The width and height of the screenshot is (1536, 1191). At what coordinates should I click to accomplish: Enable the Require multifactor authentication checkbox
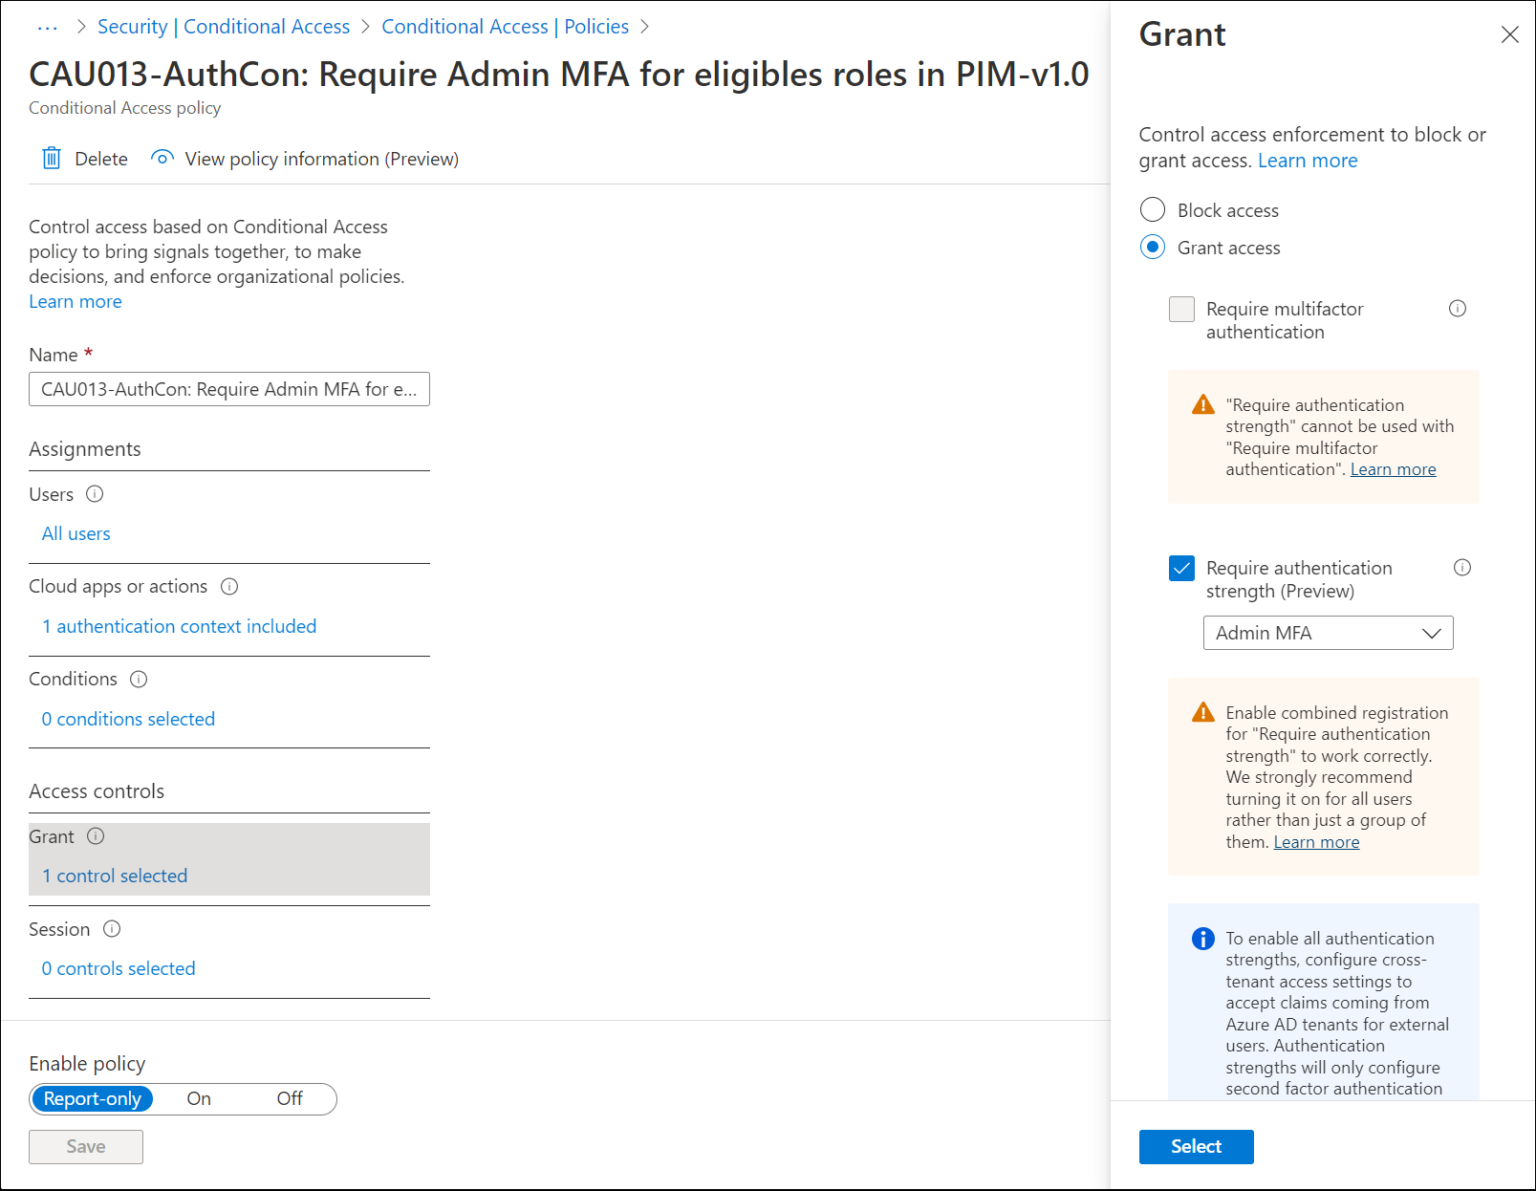pyautogui.click(x=1181, y=310)
